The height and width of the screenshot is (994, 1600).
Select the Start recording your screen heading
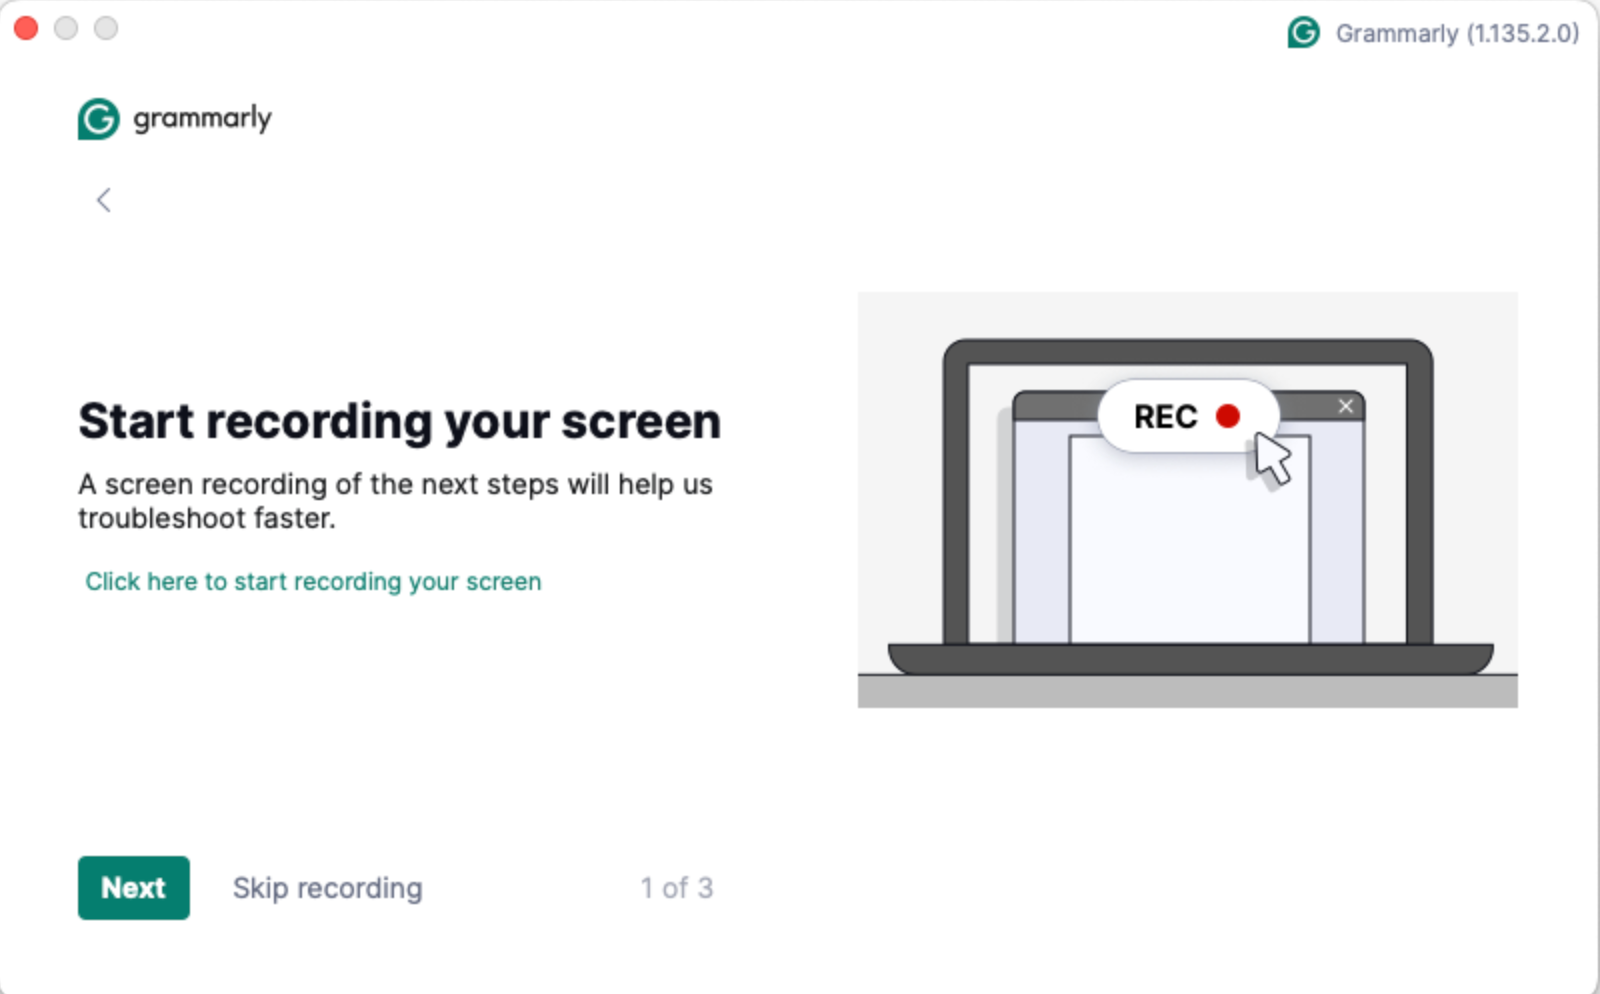399,421
